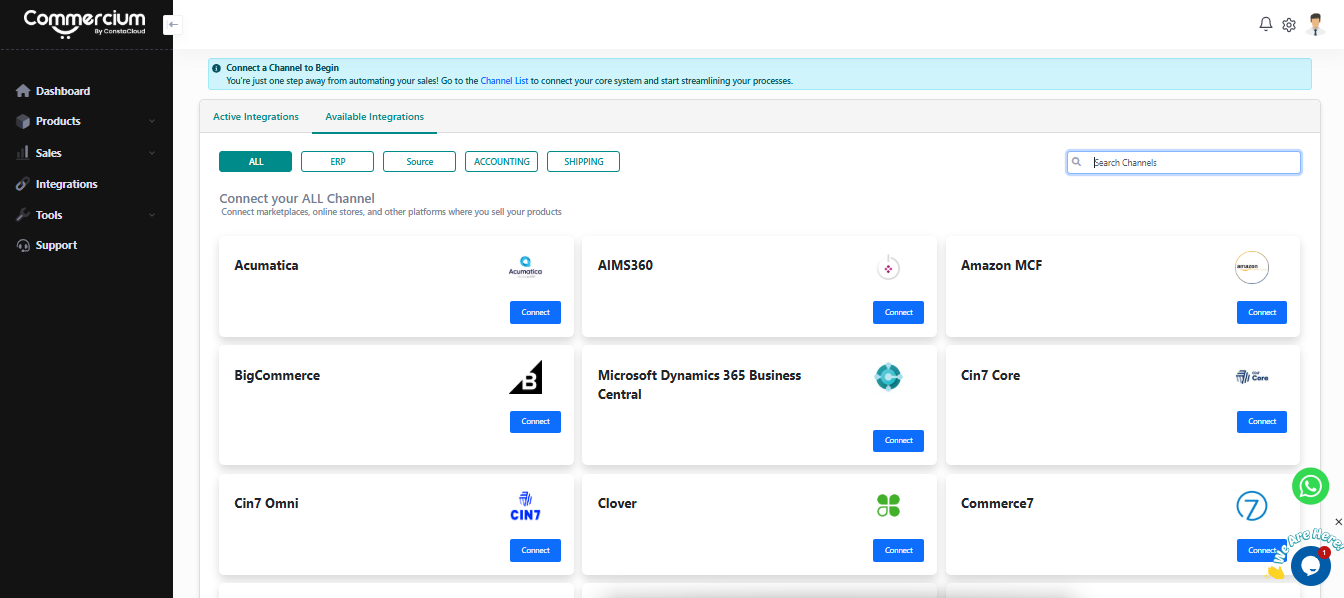Open the WhatsApp chat icon
1344x598 pixels.
coord(1310,486)
